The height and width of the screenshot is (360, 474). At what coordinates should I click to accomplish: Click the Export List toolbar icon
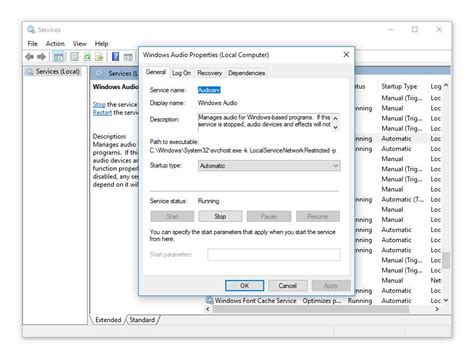[99, 57]
